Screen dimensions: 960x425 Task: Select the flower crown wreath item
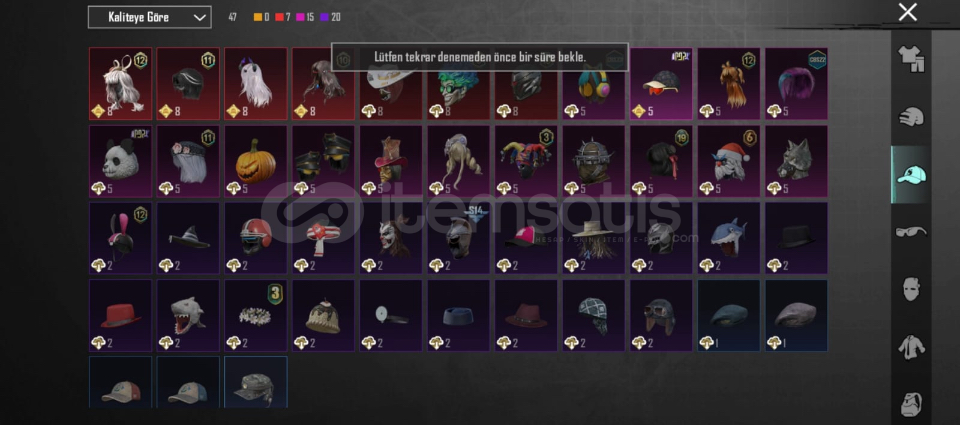255,315
